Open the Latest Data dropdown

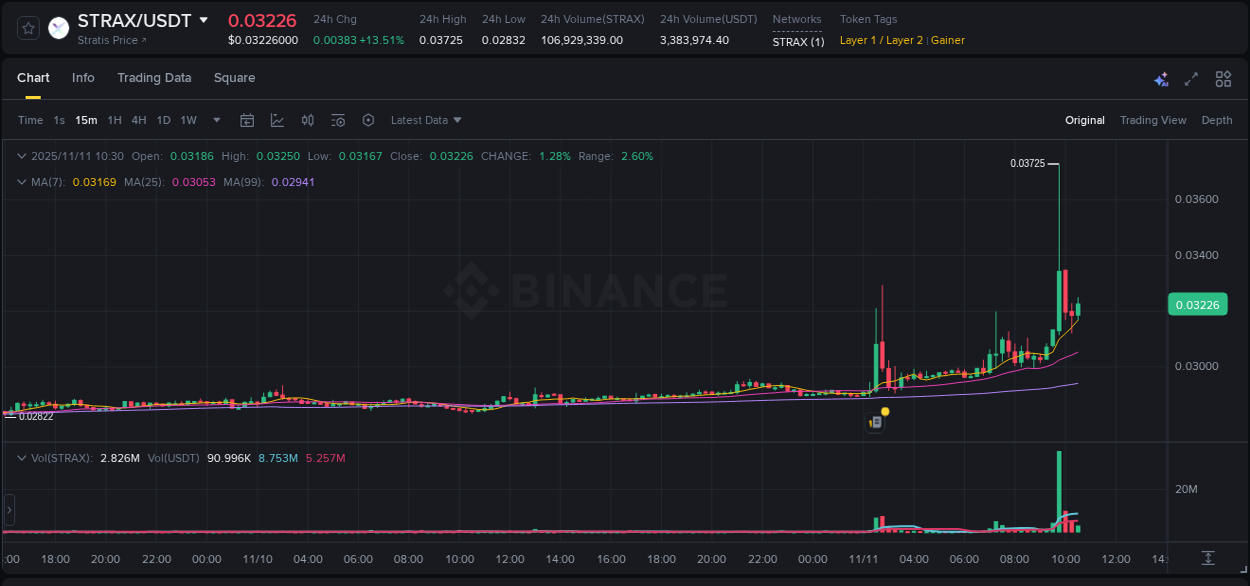point(426,120)
